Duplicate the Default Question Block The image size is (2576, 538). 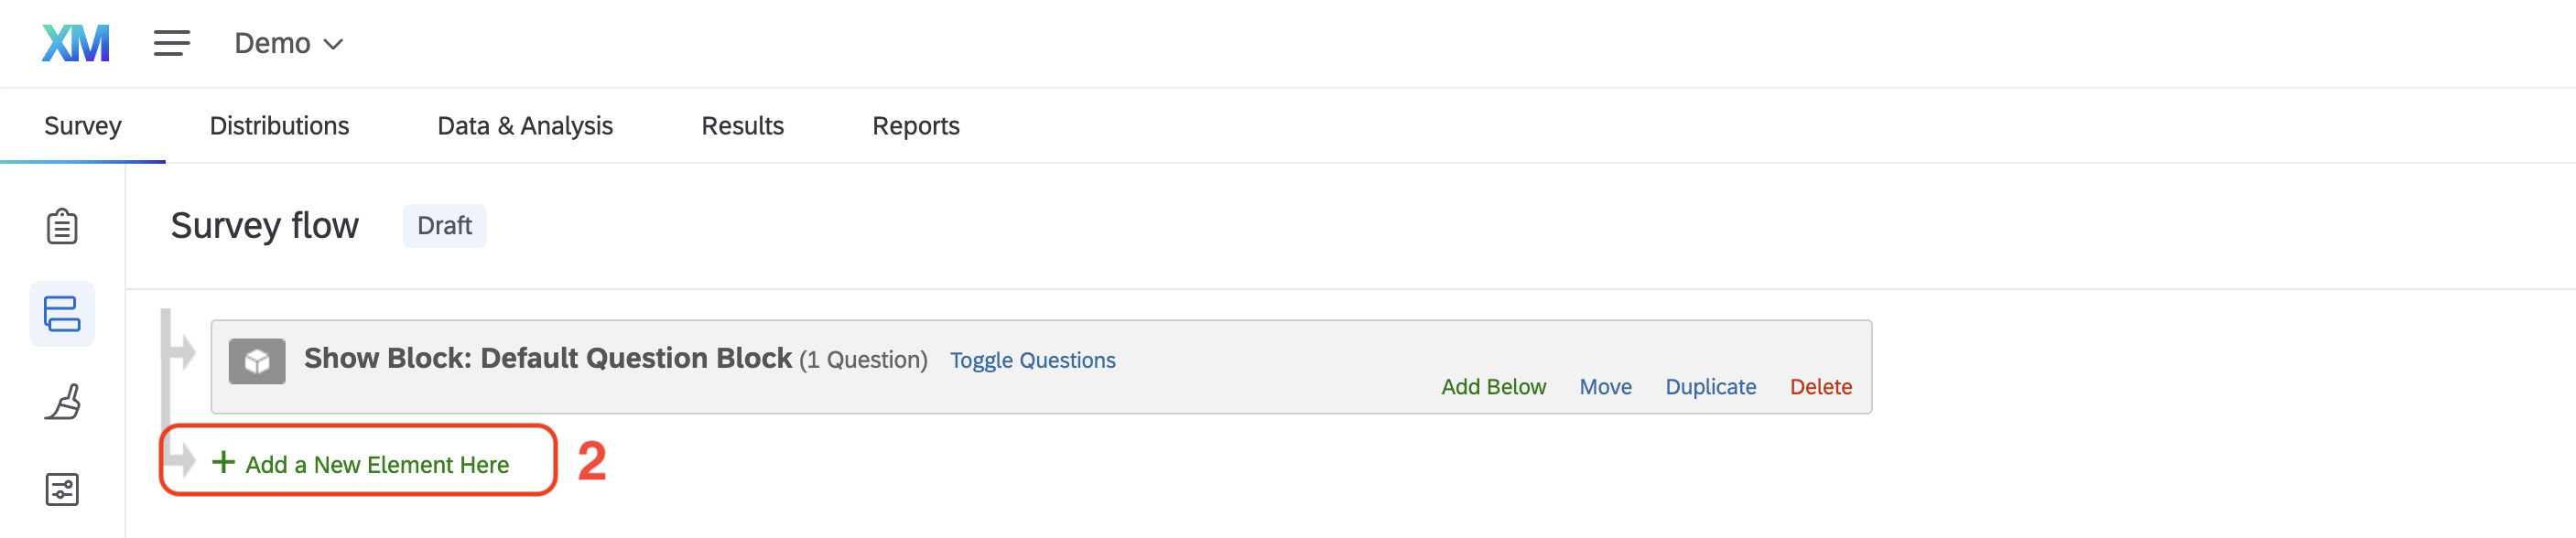point(1709,387)
